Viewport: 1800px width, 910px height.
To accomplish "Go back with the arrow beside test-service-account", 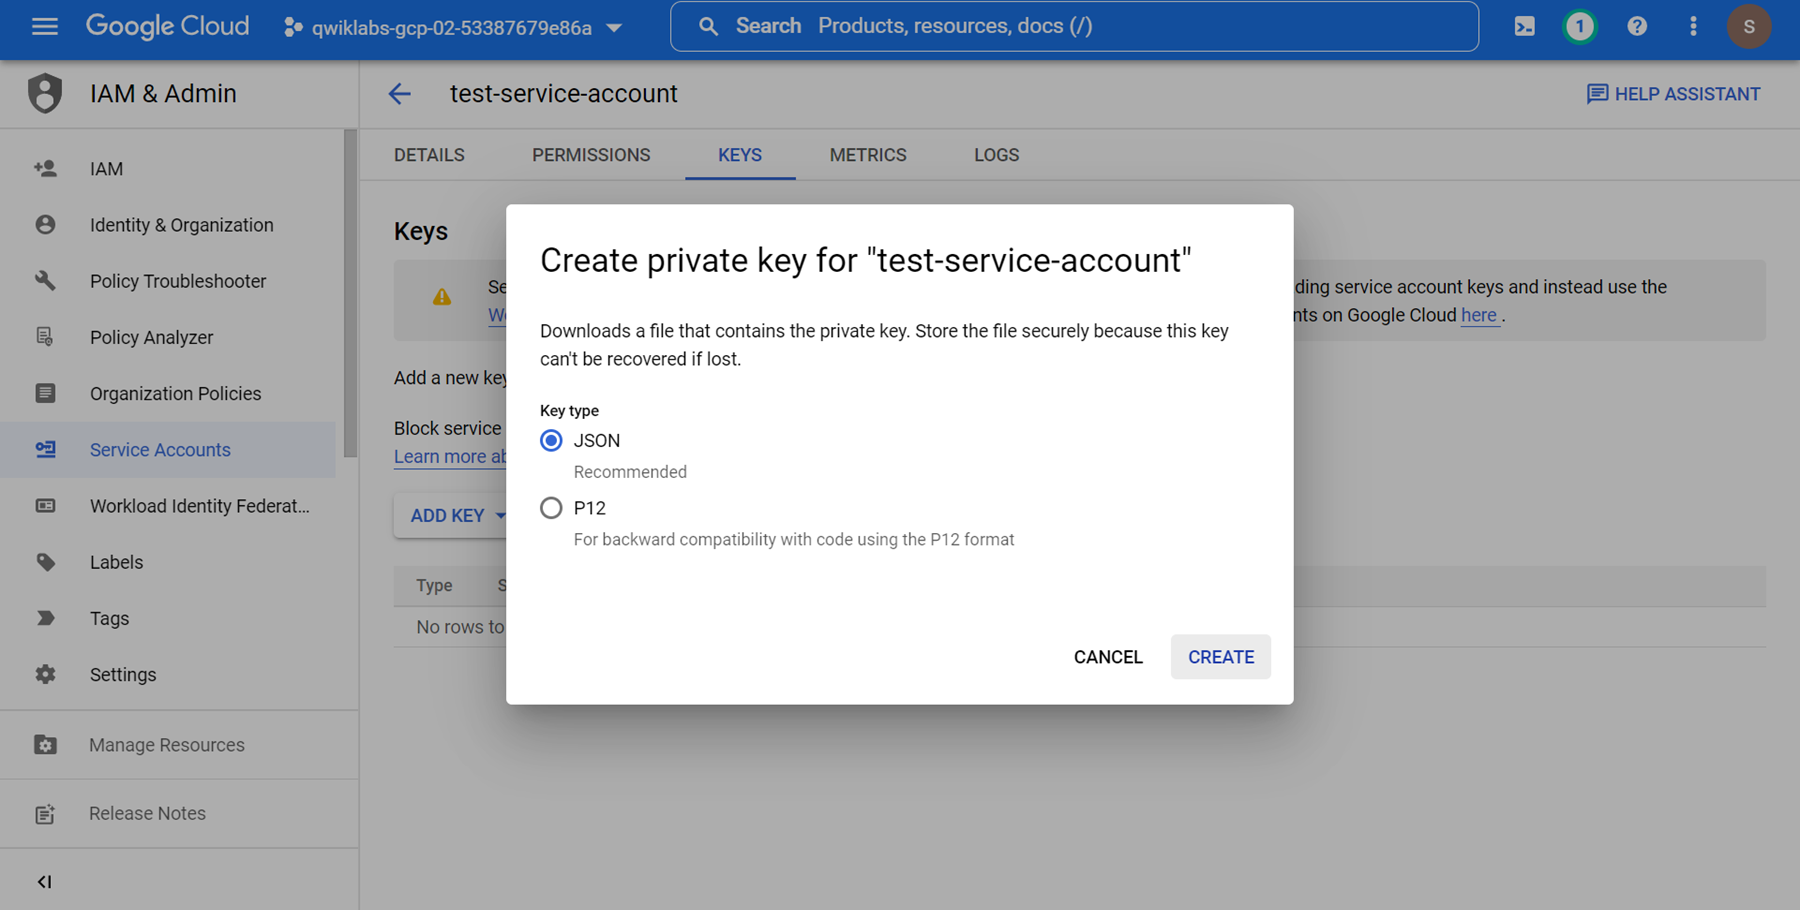I will coord(400,94).
